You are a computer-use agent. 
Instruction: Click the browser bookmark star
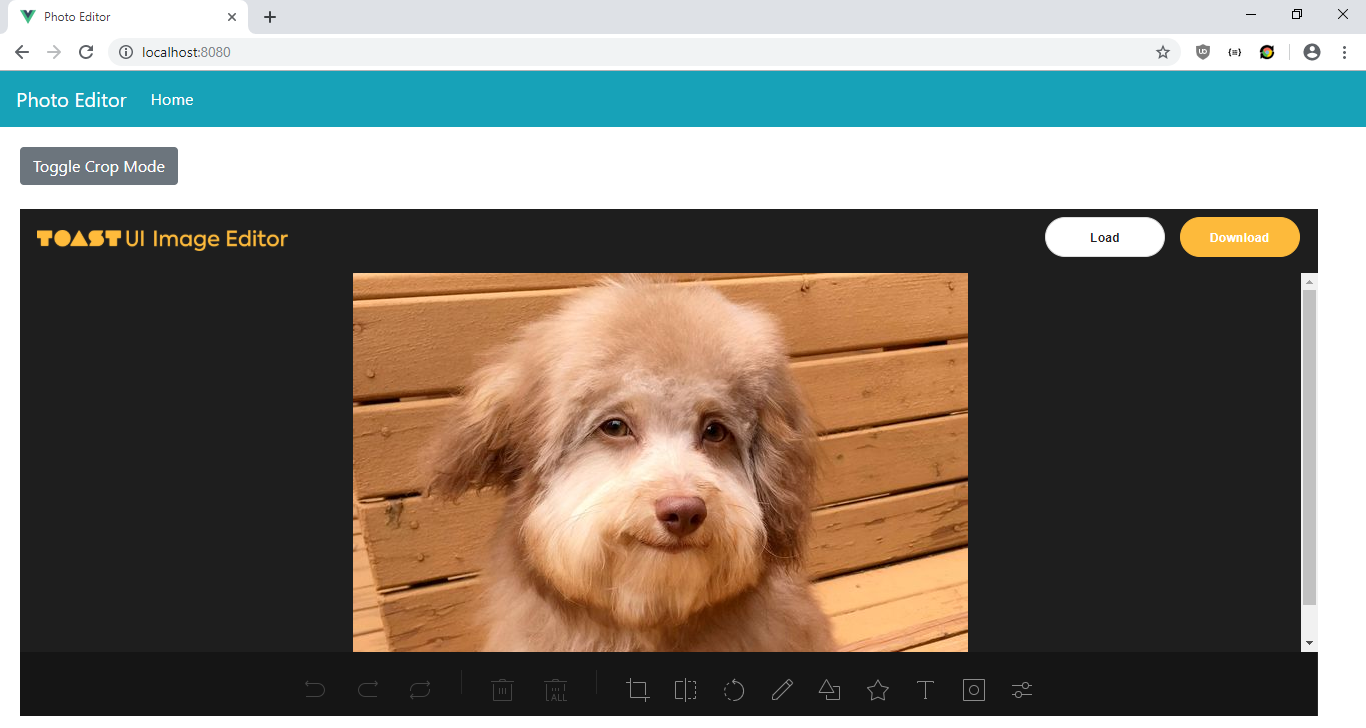coord(1163,51)
